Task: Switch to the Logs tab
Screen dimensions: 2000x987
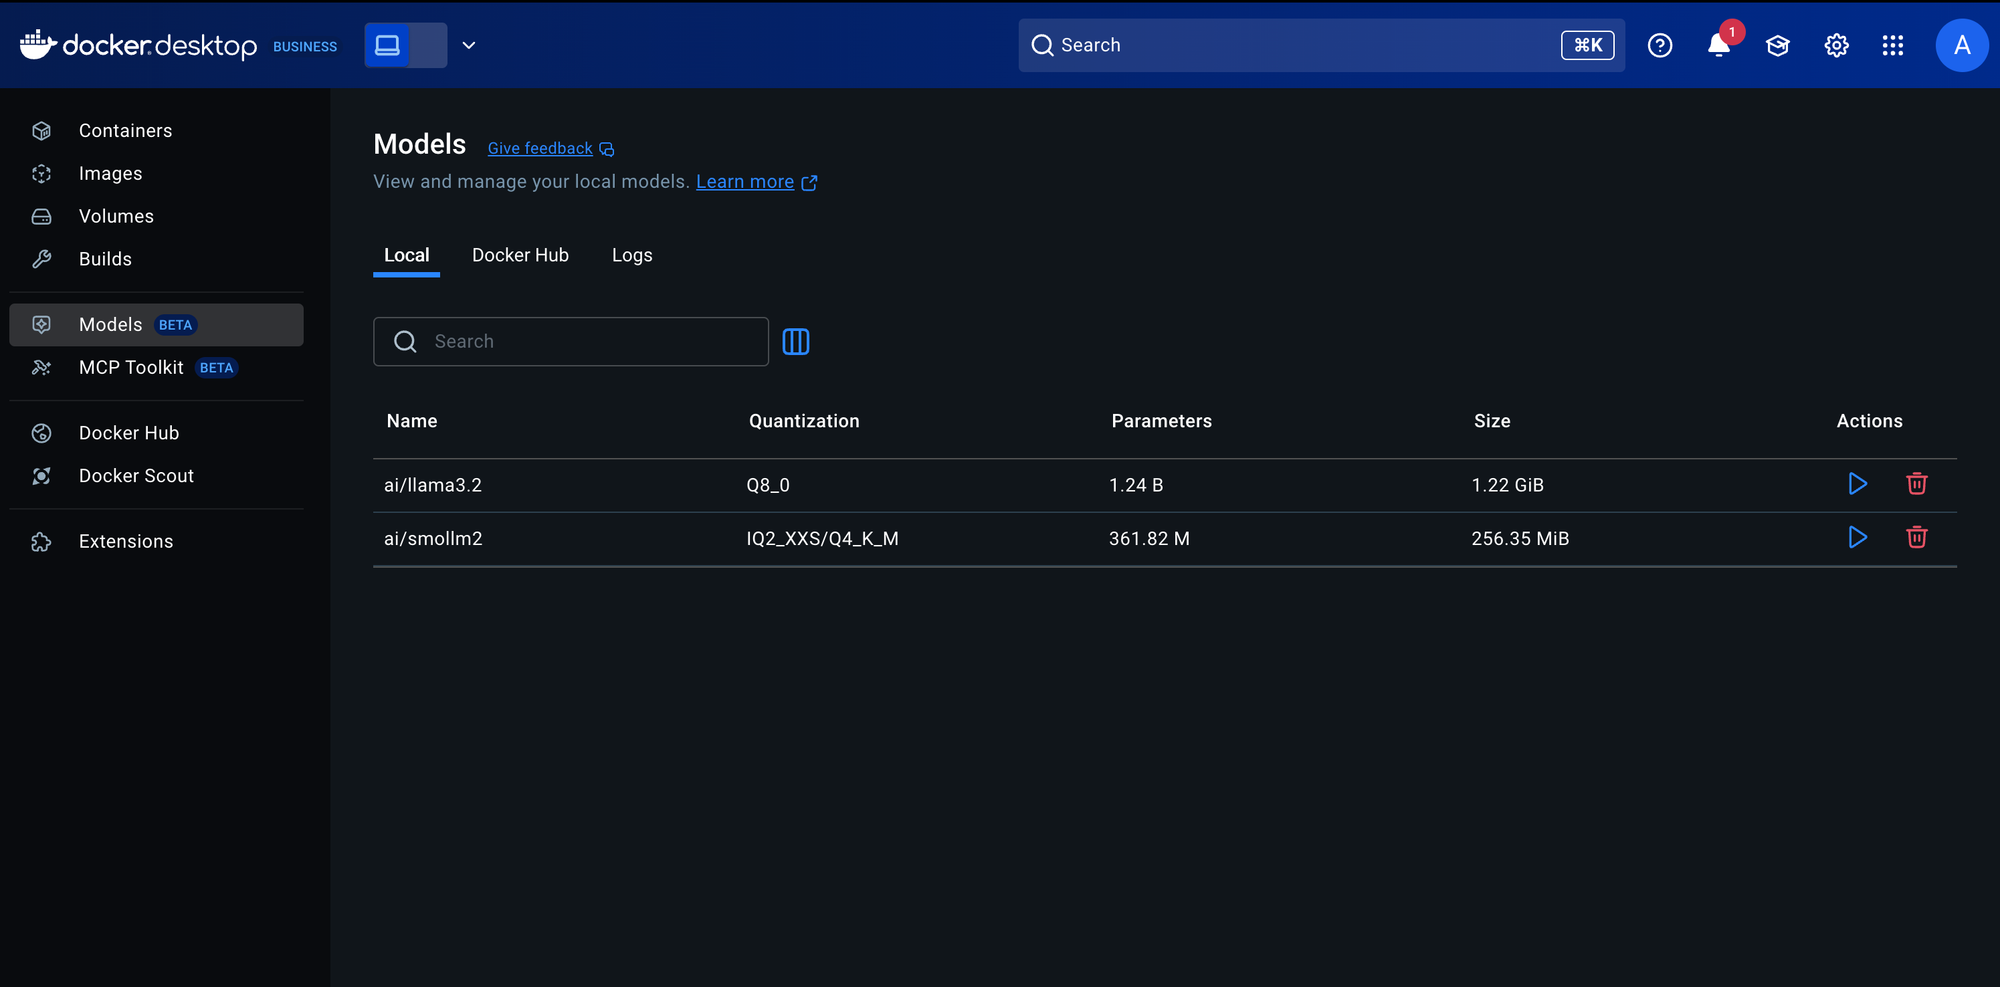Action: [632, 256]
